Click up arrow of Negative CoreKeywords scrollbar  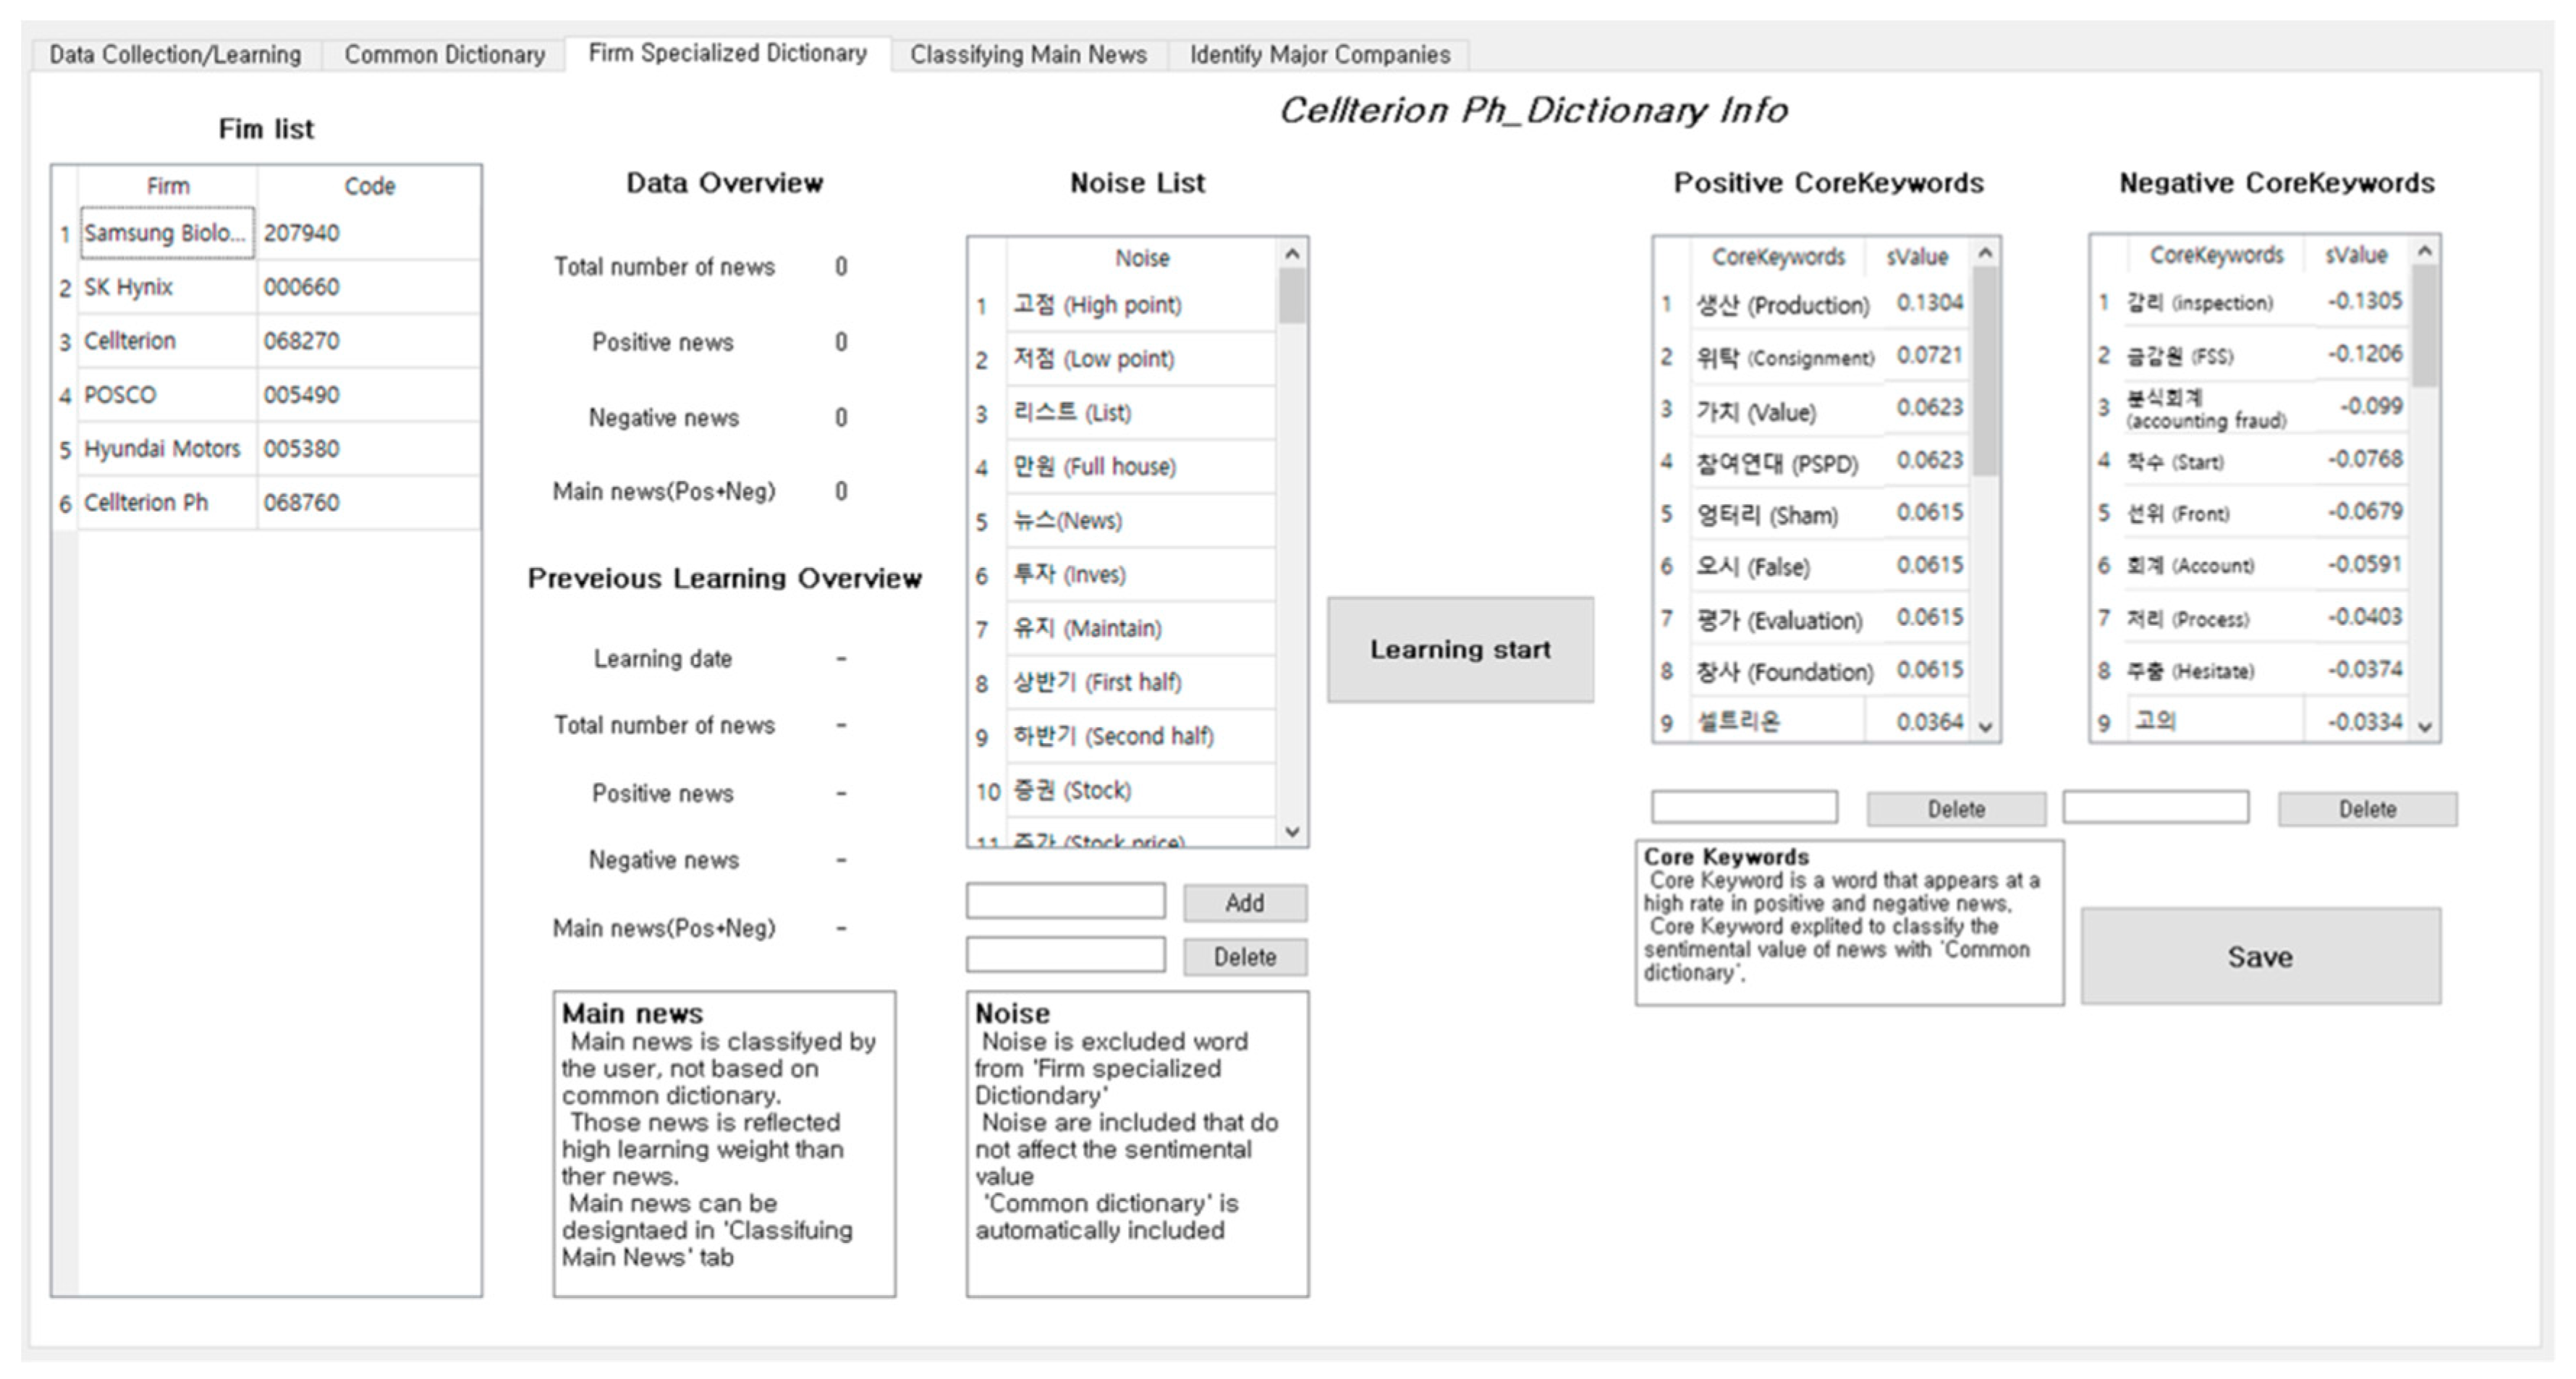(2424, 252)
